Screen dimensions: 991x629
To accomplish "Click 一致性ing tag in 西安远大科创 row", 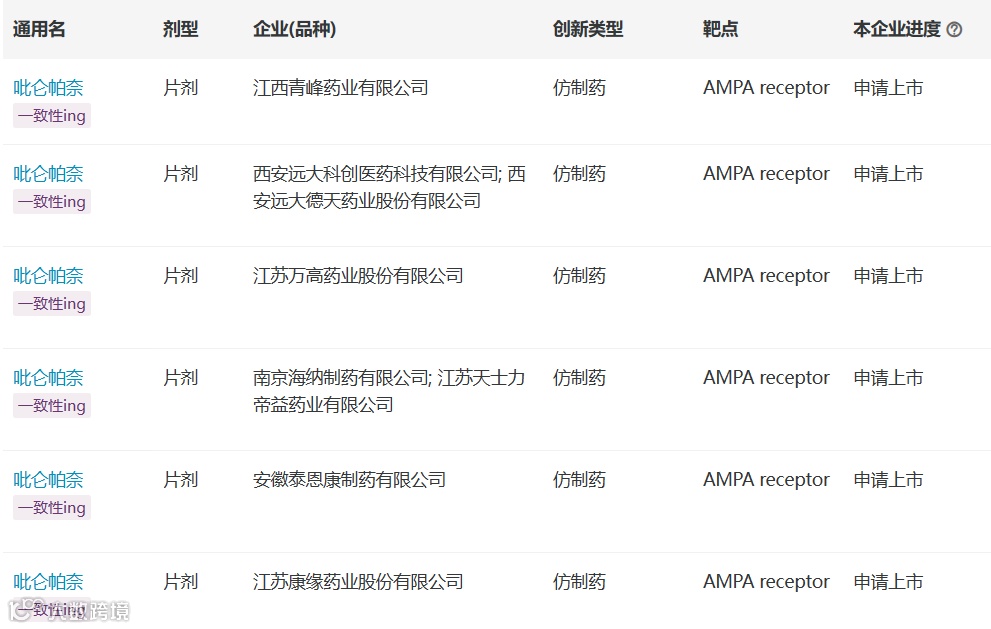I will pyautogui.click(x=52, y=202).
